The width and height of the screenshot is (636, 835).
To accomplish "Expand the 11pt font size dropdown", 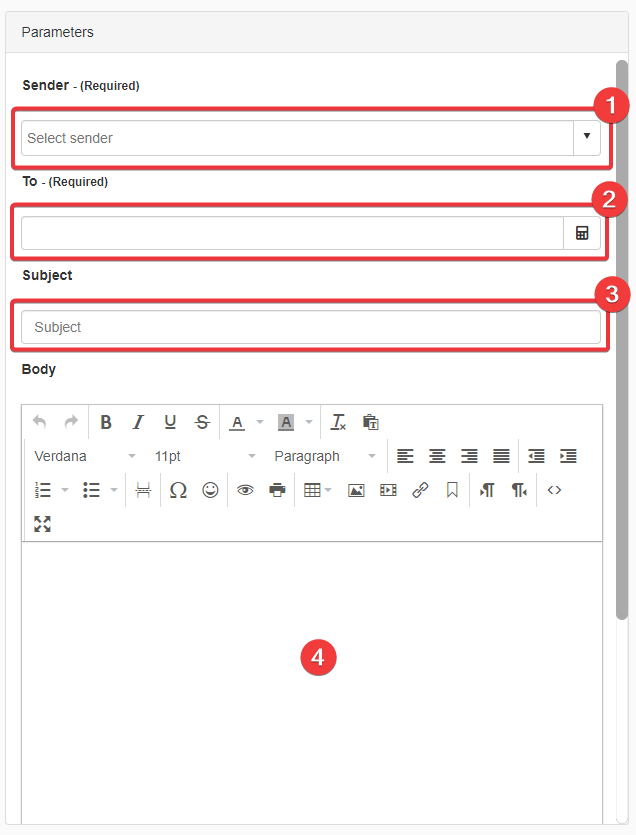I will tap(205, 456).
